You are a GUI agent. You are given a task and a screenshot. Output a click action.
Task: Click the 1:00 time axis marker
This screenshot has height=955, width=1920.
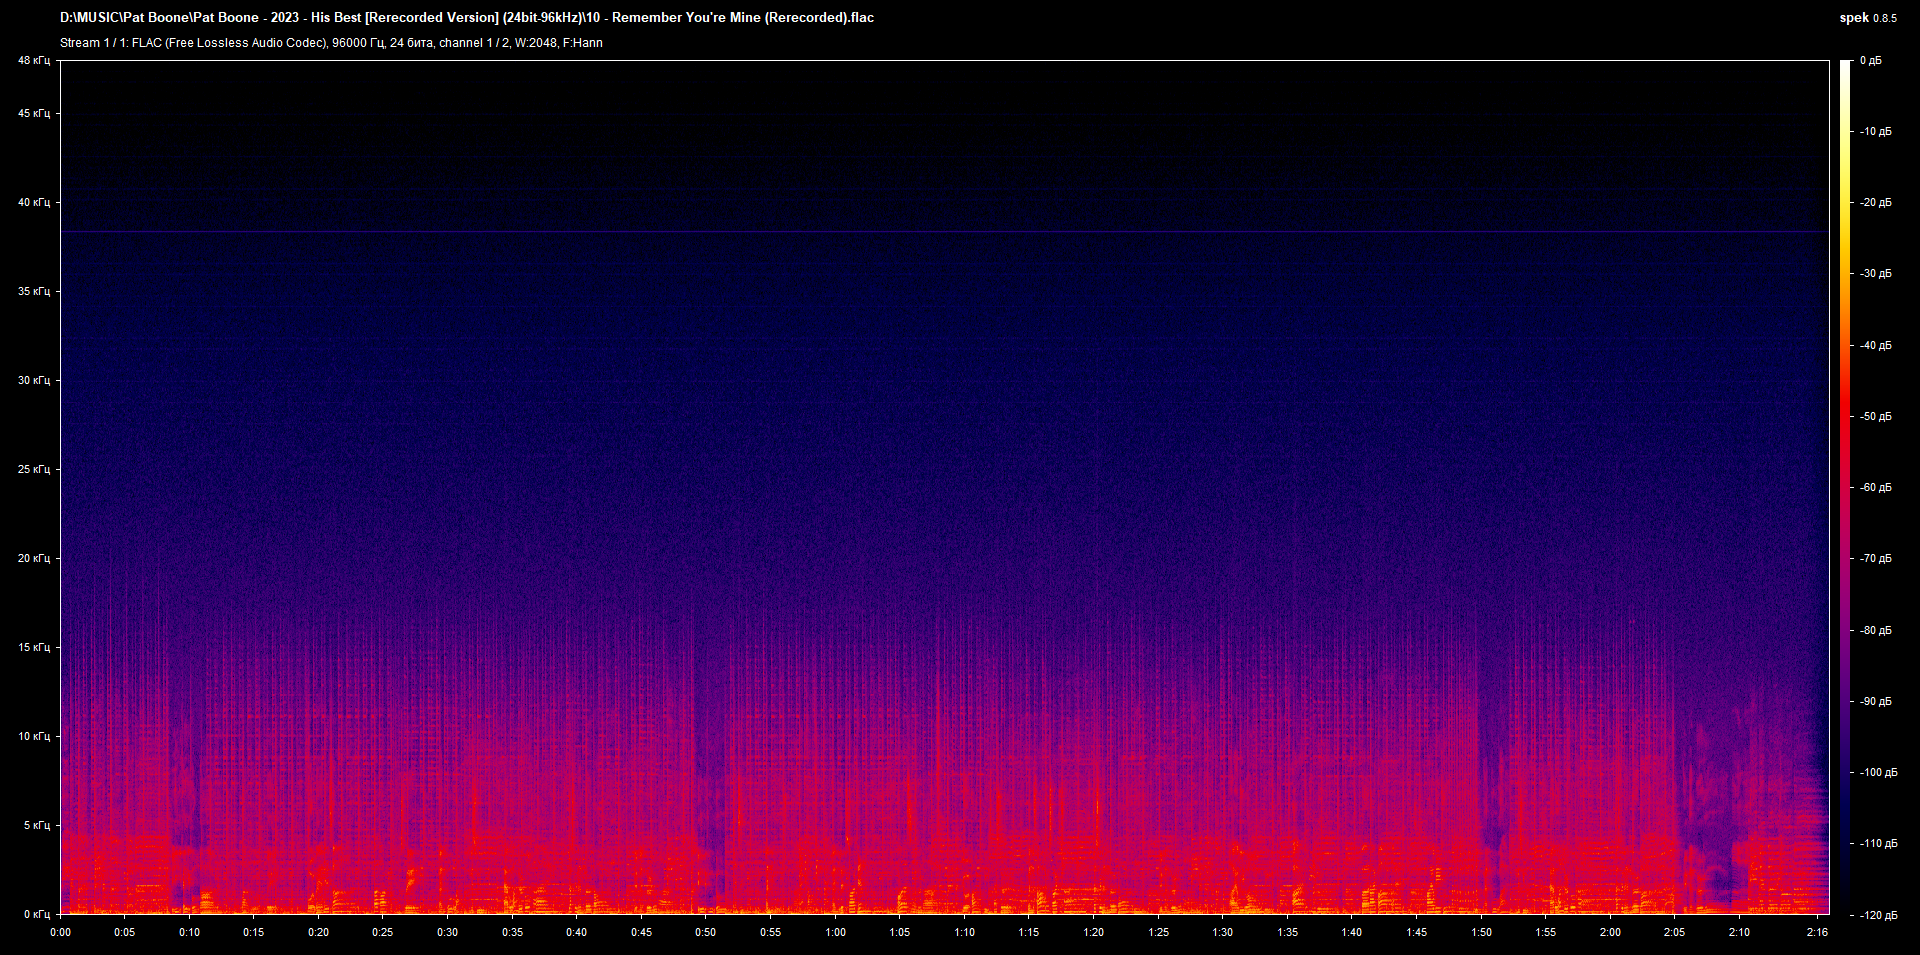(x=835, y=932)
